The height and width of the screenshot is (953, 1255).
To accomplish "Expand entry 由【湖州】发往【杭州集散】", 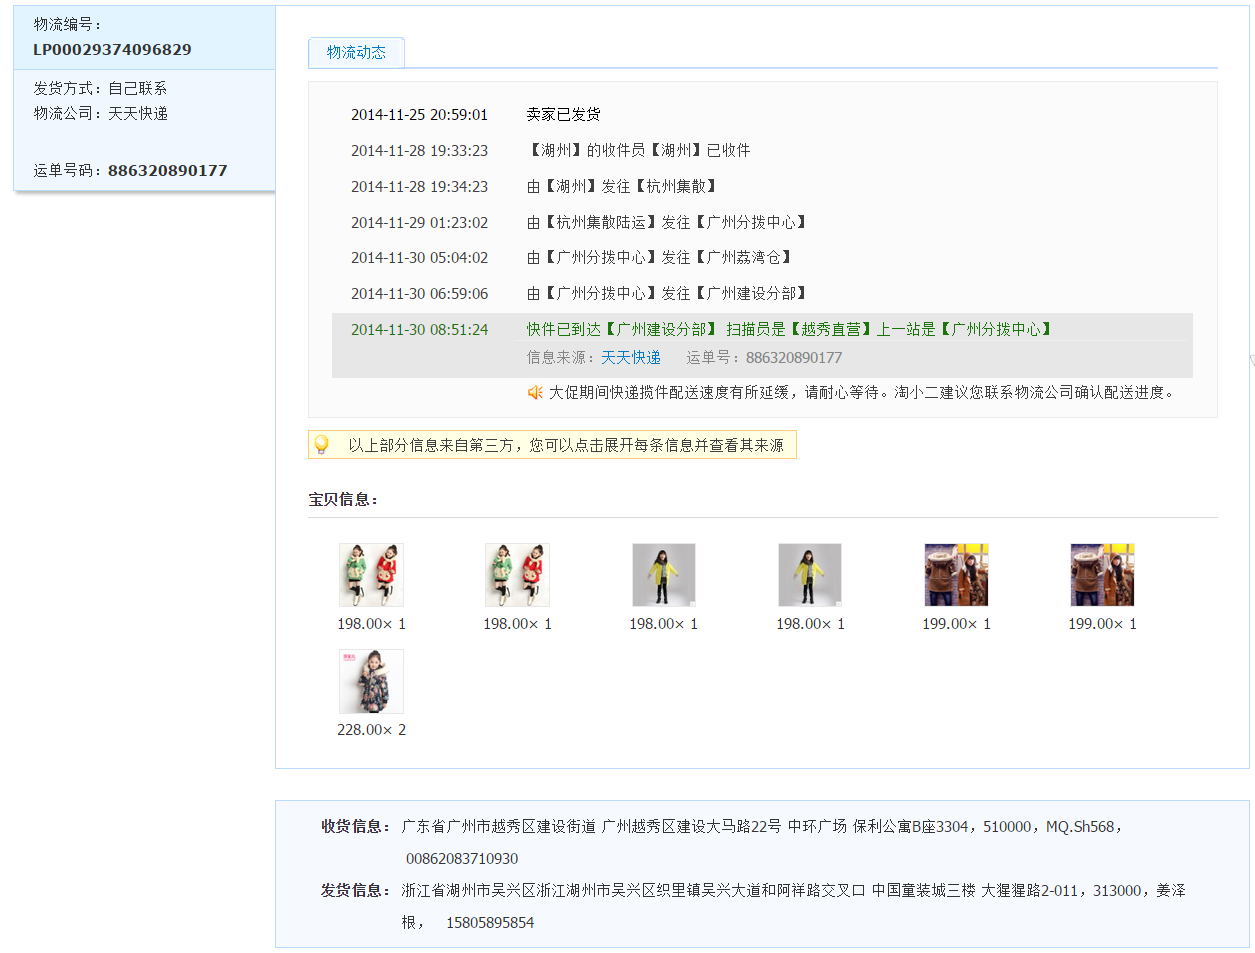I will [622, 186].
